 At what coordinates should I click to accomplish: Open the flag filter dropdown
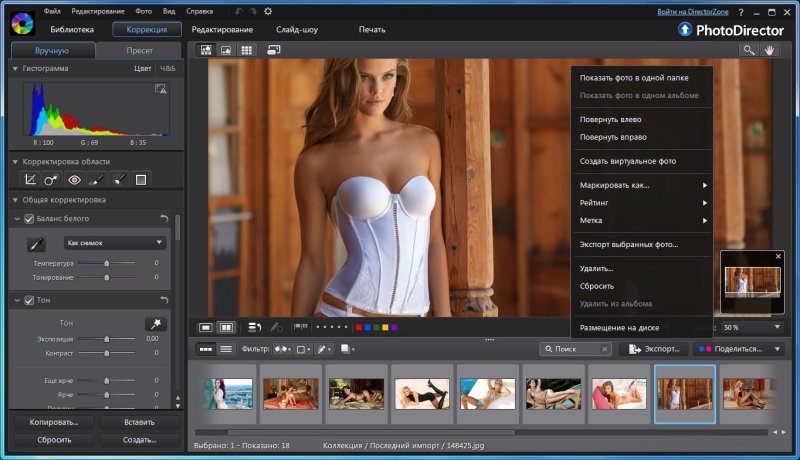pos(283,349)
